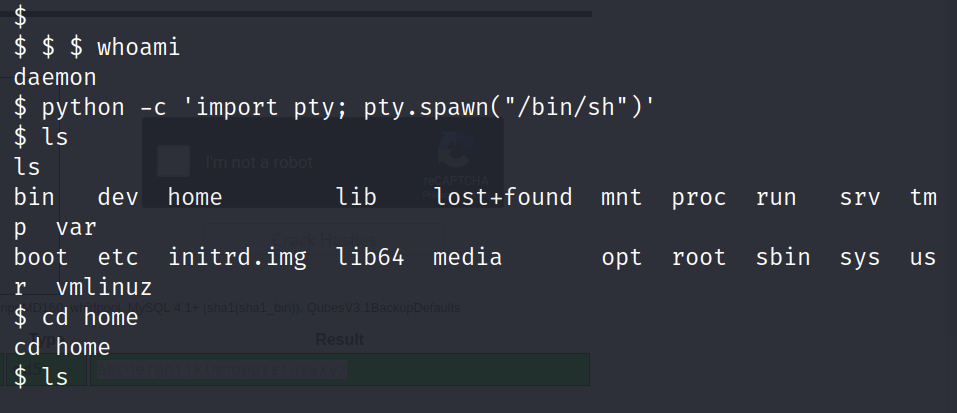
Task: Click the Result column header
Action: tap(339, 339)
